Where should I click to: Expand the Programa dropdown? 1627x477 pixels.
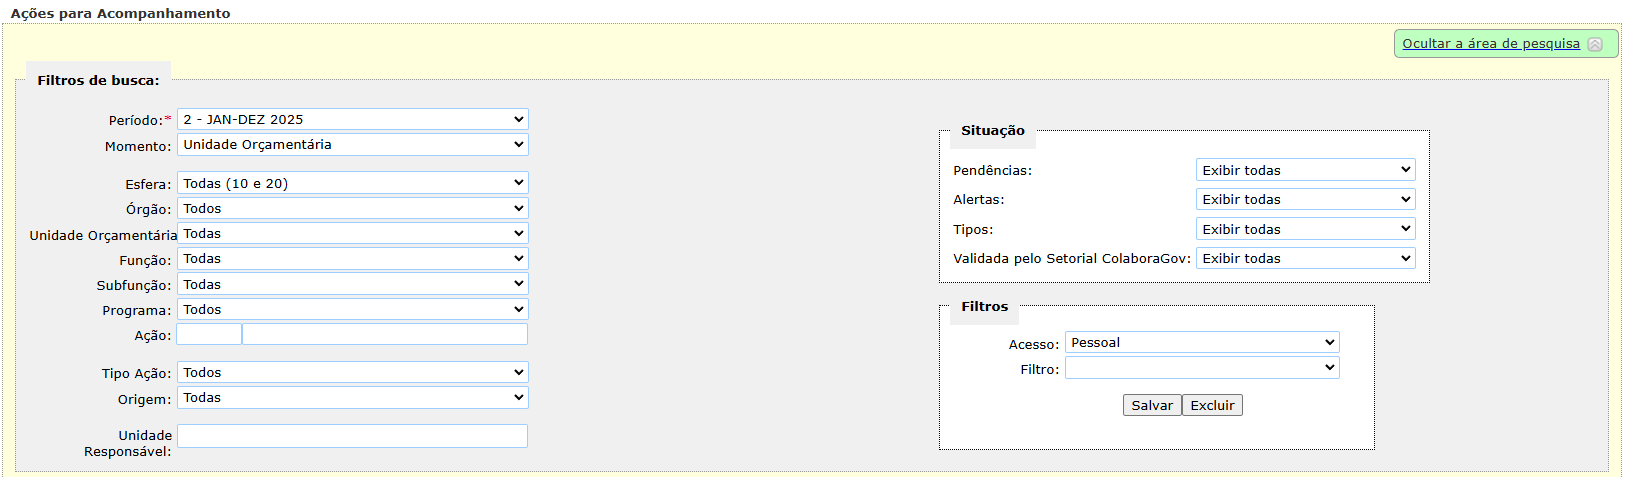[x=352, y=310]
